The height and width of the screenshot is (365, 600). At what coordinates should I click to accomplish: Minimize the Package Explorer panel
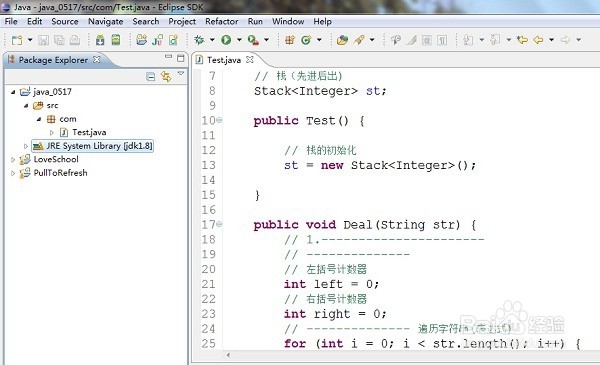(x=168, y=57)
